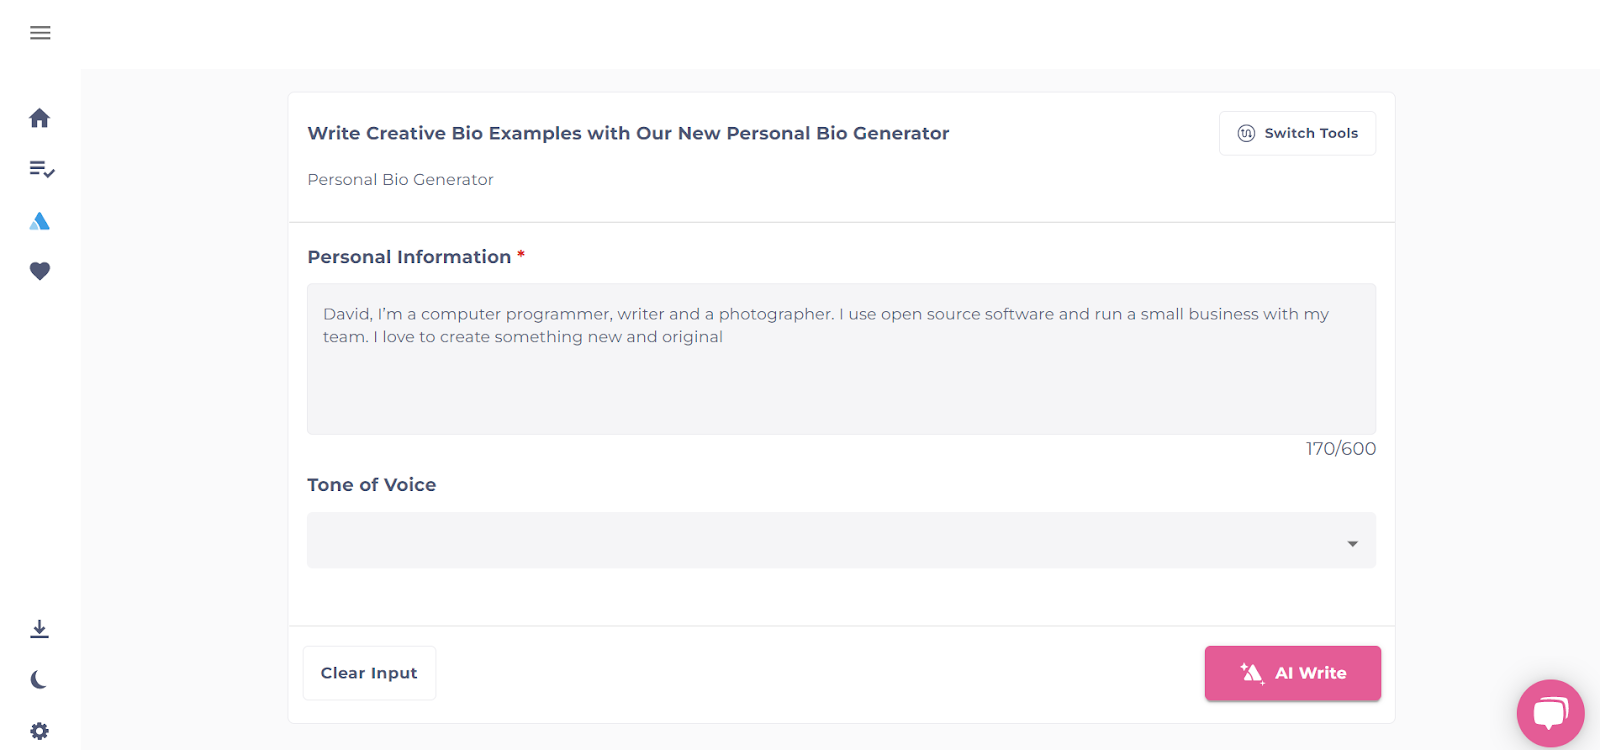Screen dimensions: 1600x750
Task: Click the Tone of Voice label
Action: click(372, 485)
